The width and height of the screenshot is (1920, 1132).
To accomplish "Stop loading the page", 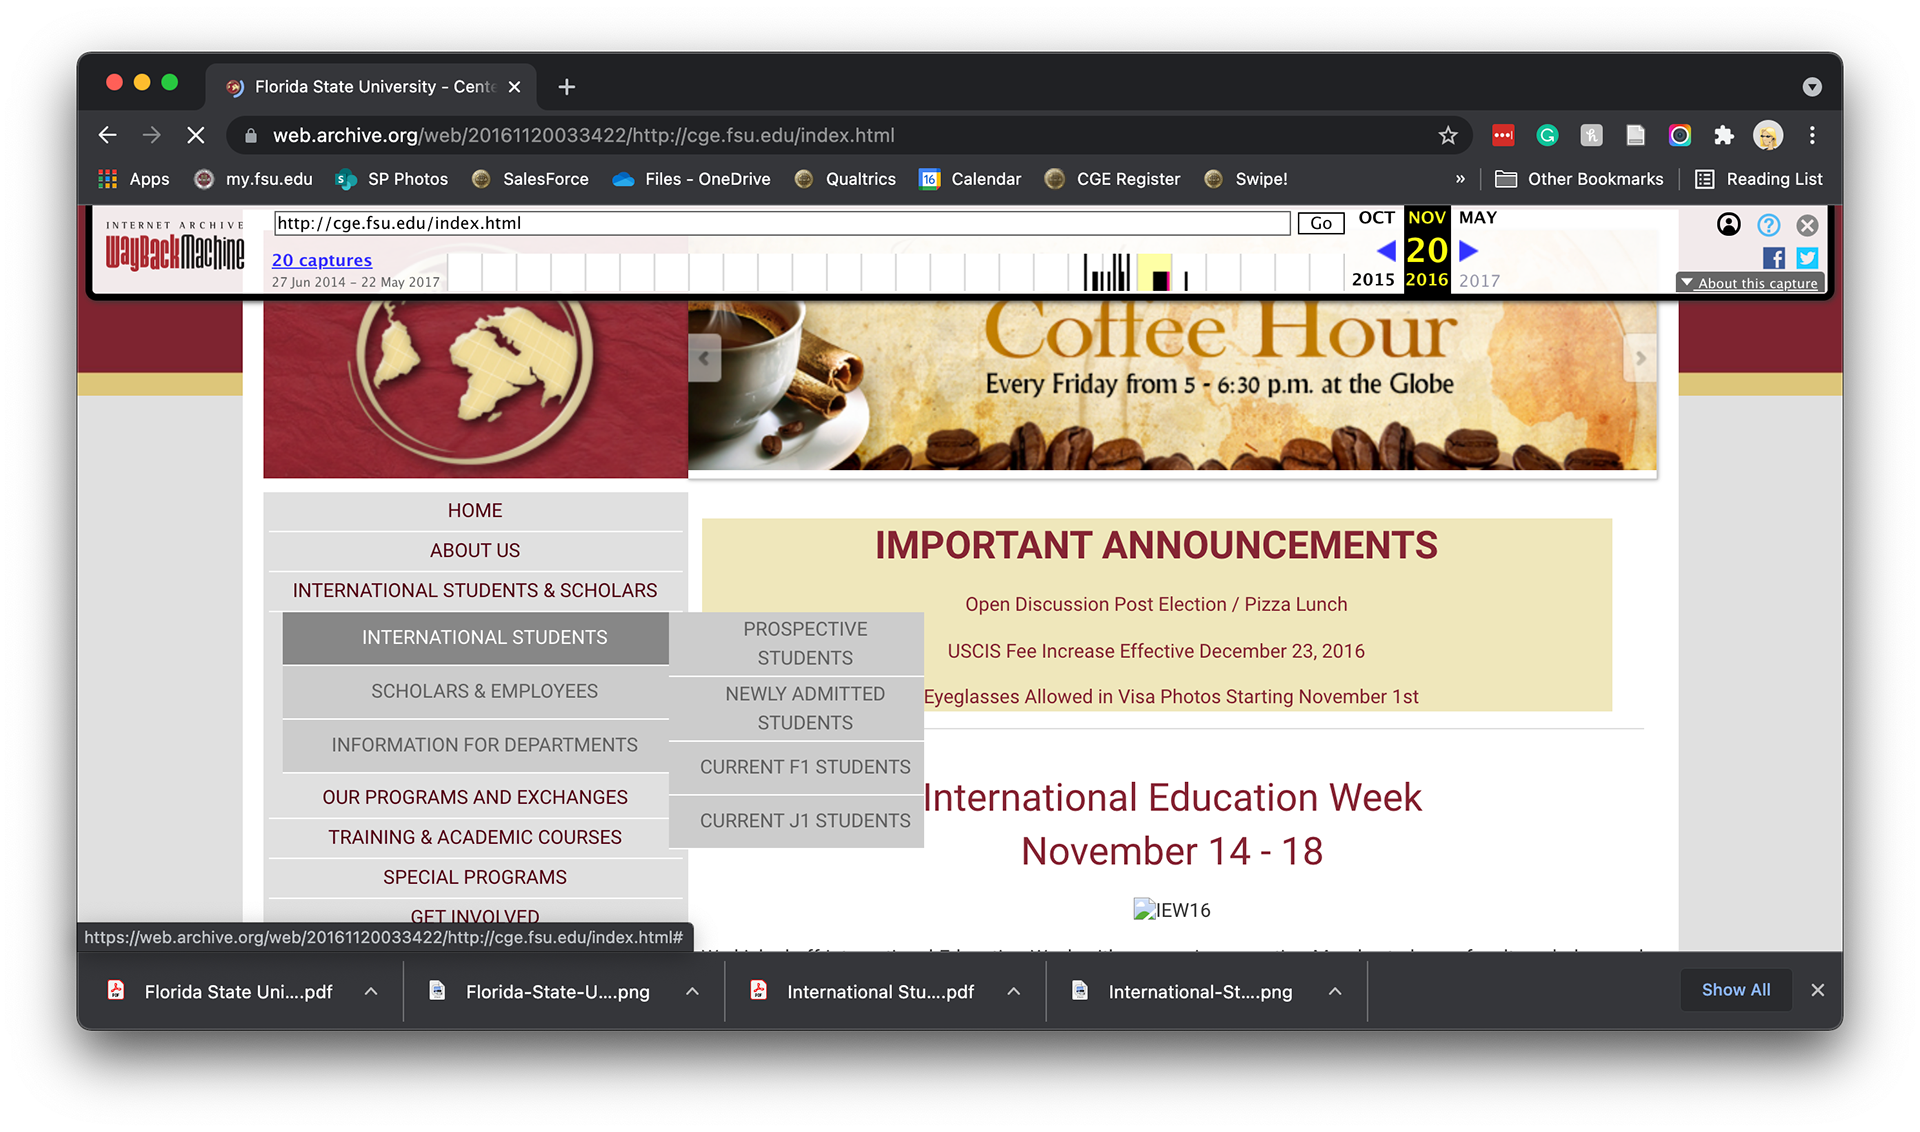I will 196,135.
